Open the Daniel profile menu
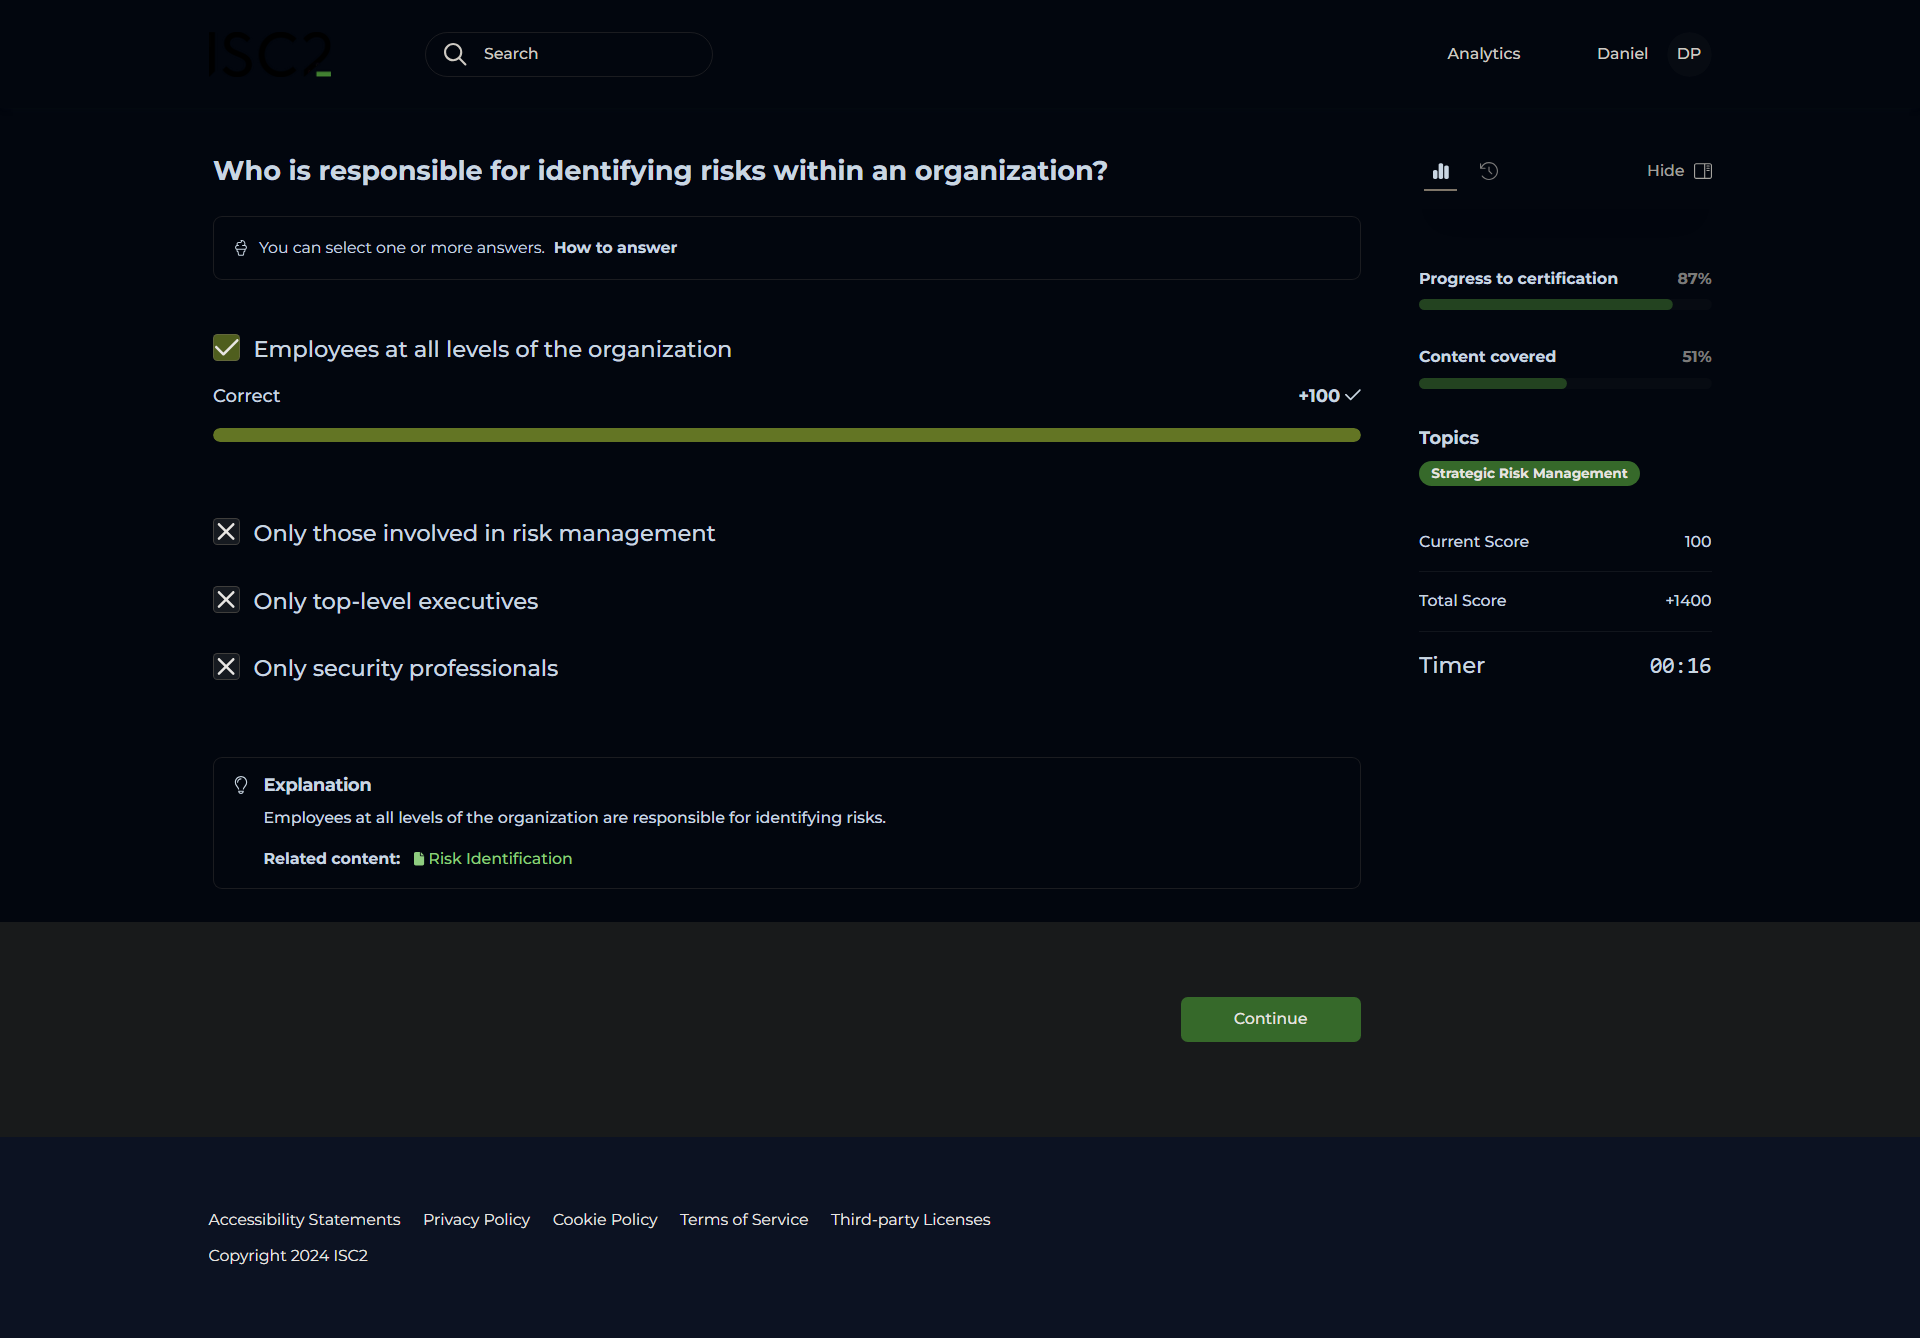 [x=1621, y=54]
